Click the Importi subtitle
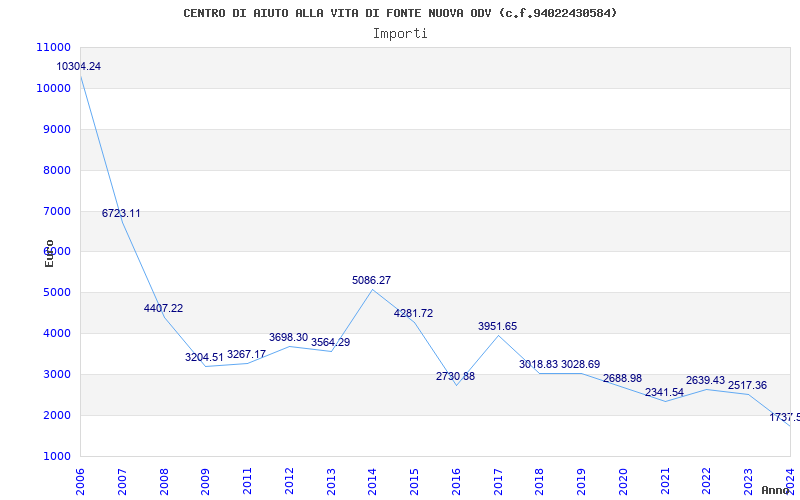The height and width of the screenshot is (500, 800). (x=400, y=34)
